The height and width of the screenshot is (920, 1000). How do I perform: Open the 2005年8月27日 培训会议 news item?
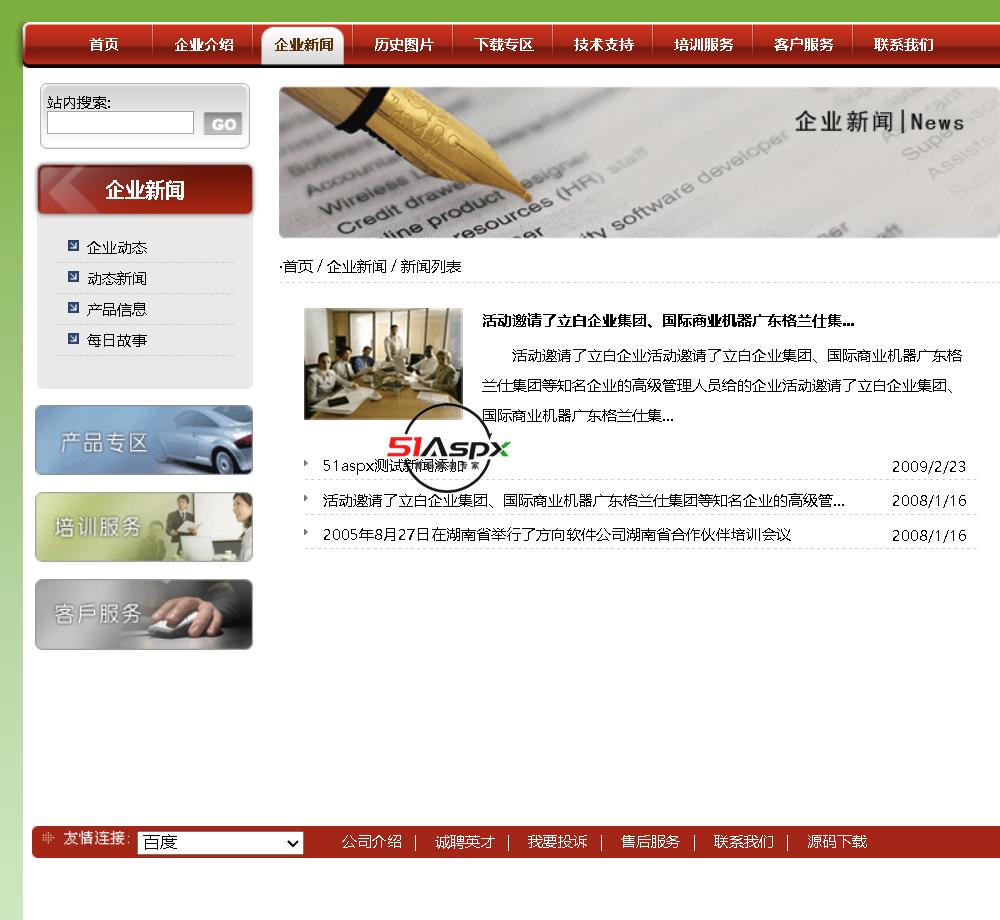[x=557, y=534]
